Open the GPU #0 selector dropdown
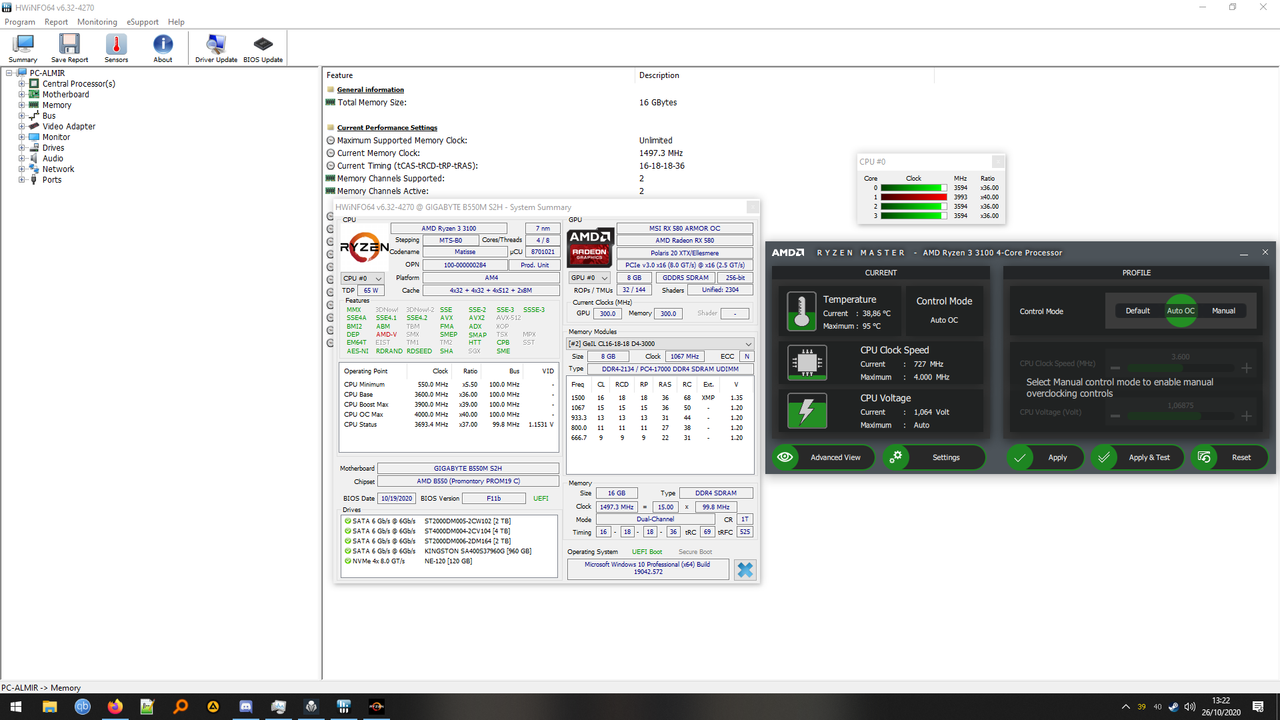1280x720 pixels. [x=588, y=278]
